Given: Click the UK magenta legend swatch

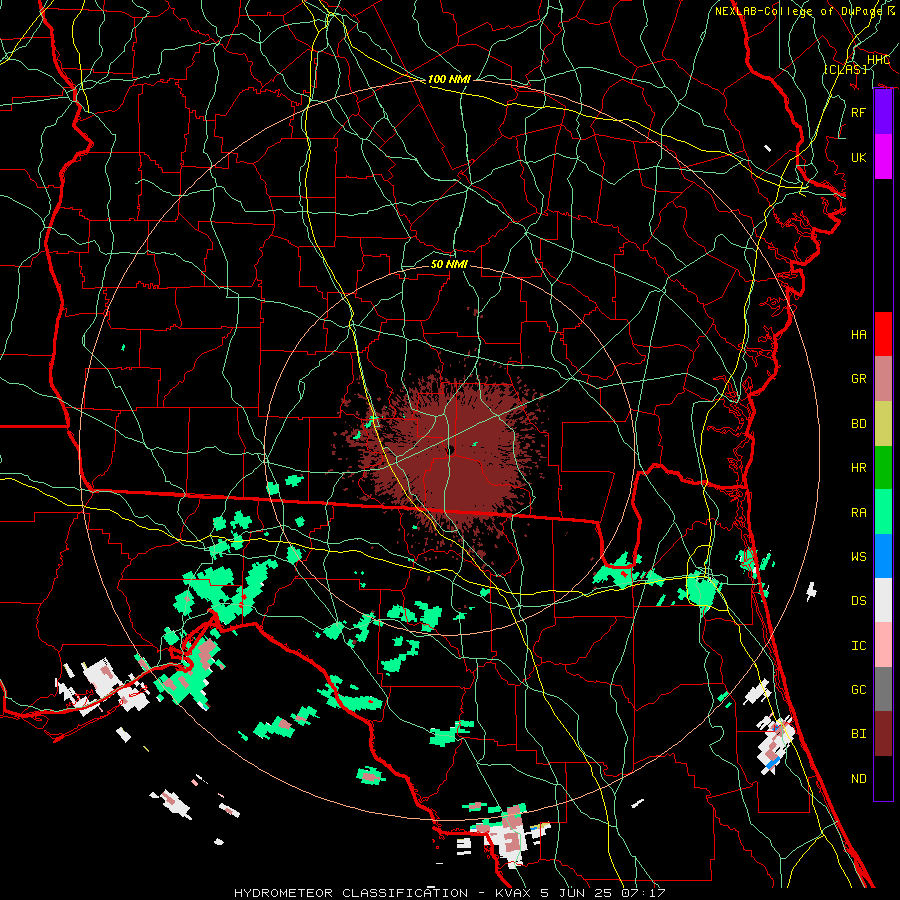Looking at the screenshot, I should point(883,157).
